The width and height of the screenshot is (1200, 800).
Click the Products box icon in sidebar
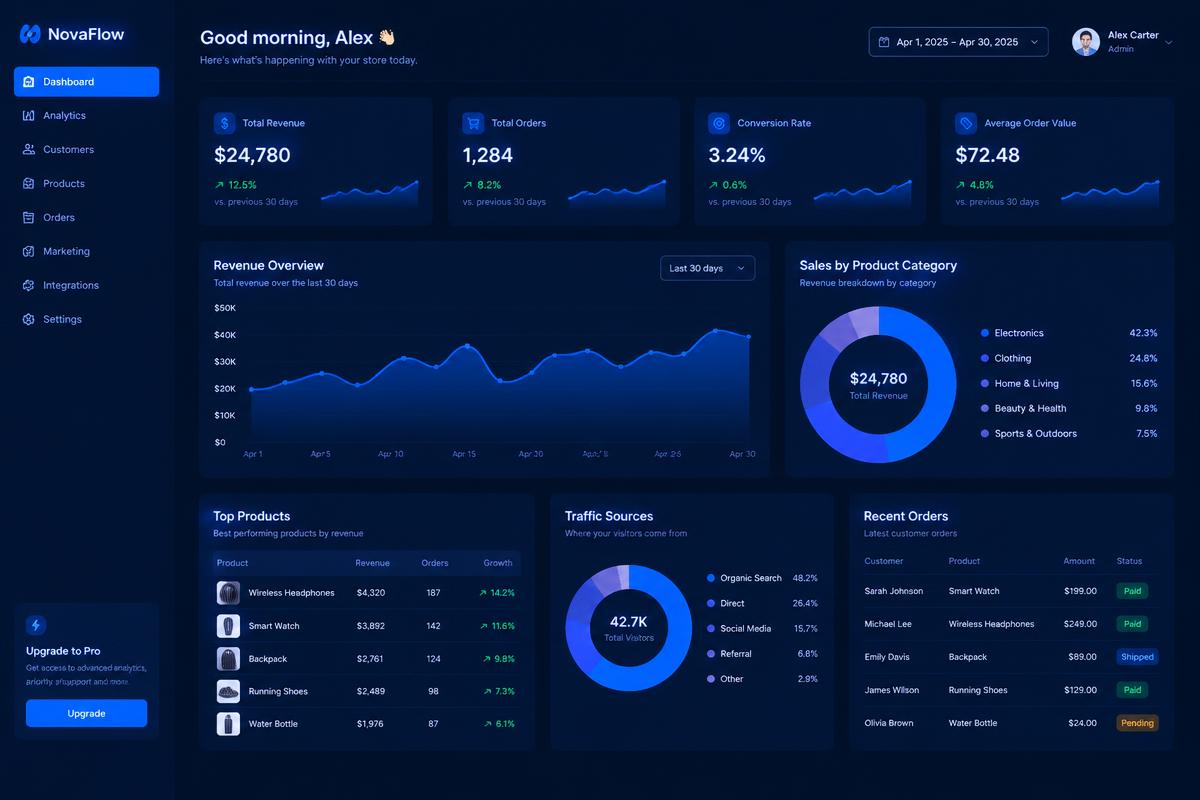click(28, 184)
